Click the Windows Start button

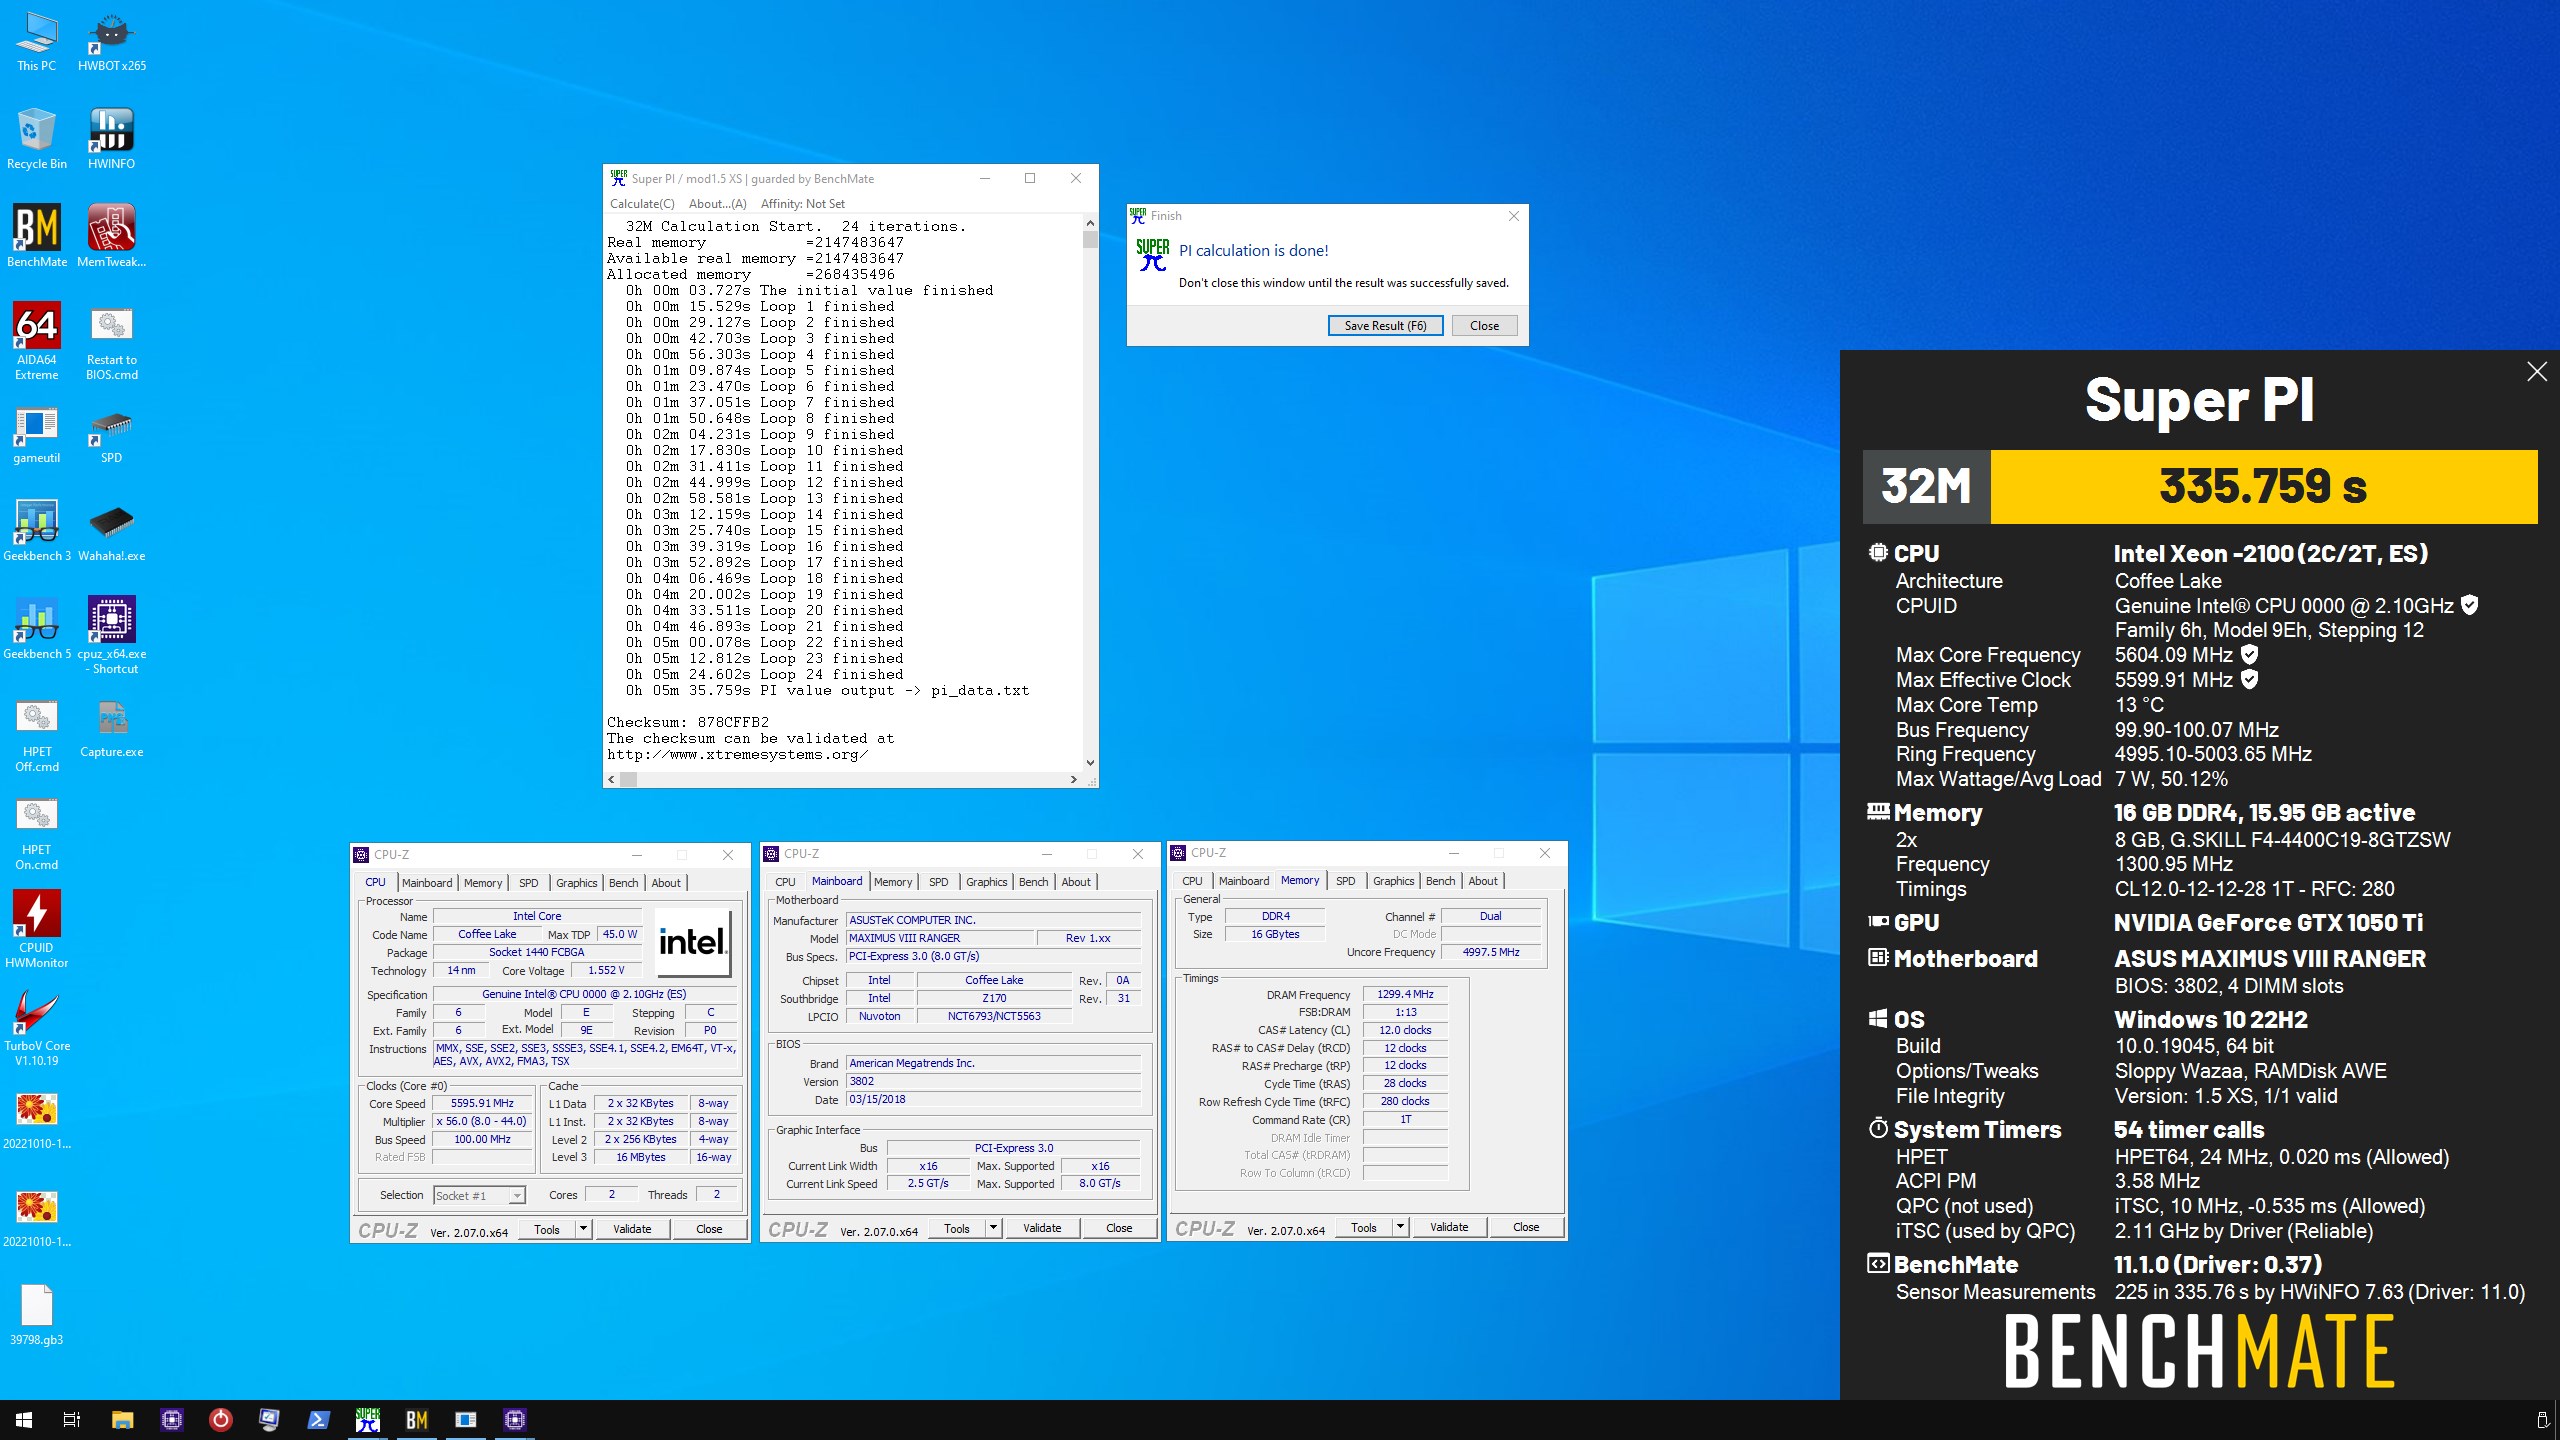point(24,1420)
